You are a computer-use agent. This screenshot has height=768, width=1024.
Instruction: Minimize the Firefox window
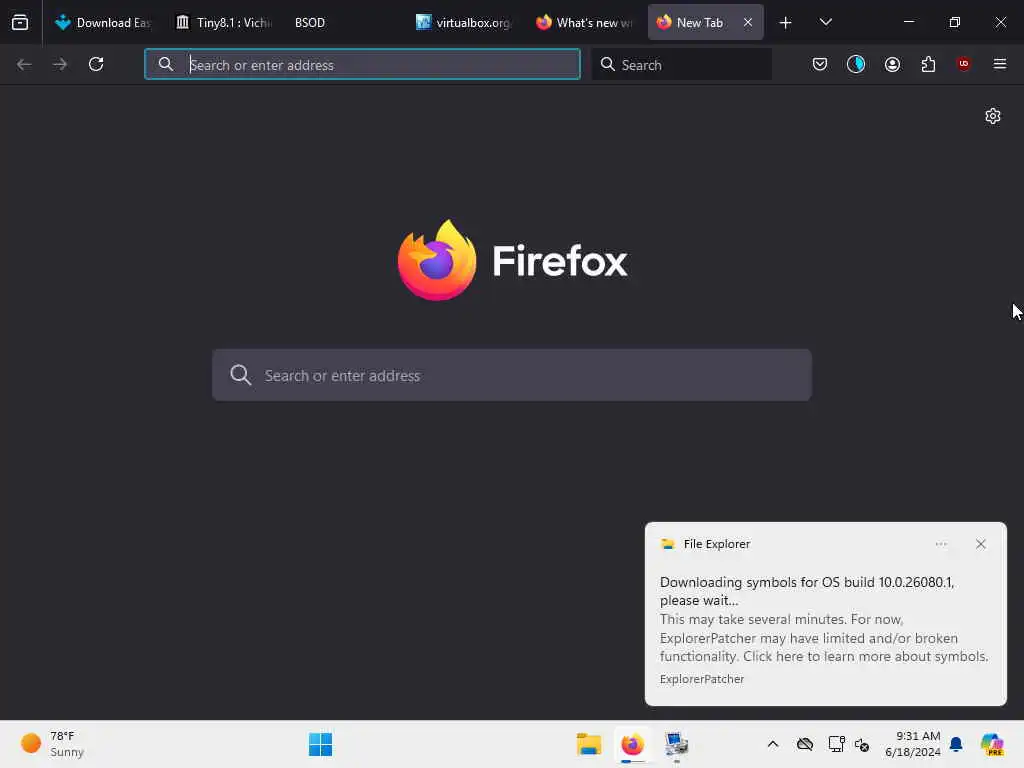[x=908, y=22]
